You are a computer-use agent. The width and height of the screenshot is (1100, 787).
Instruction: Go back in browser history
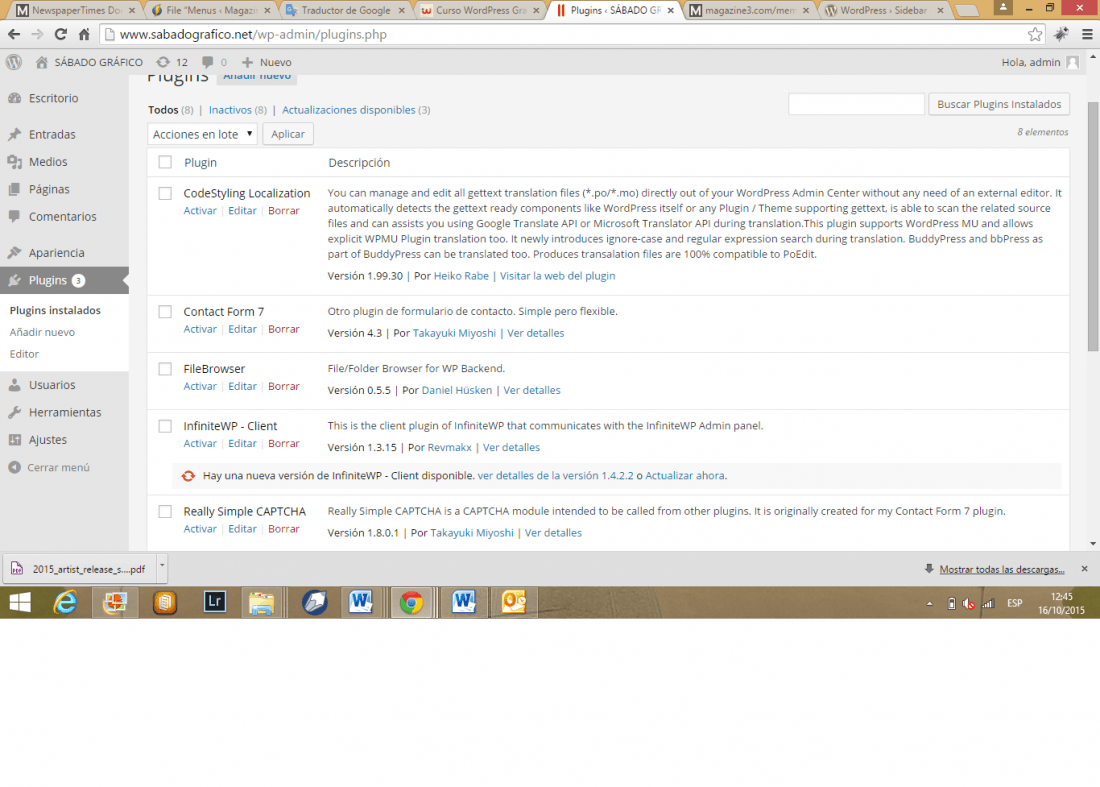(x=14, y=34)
